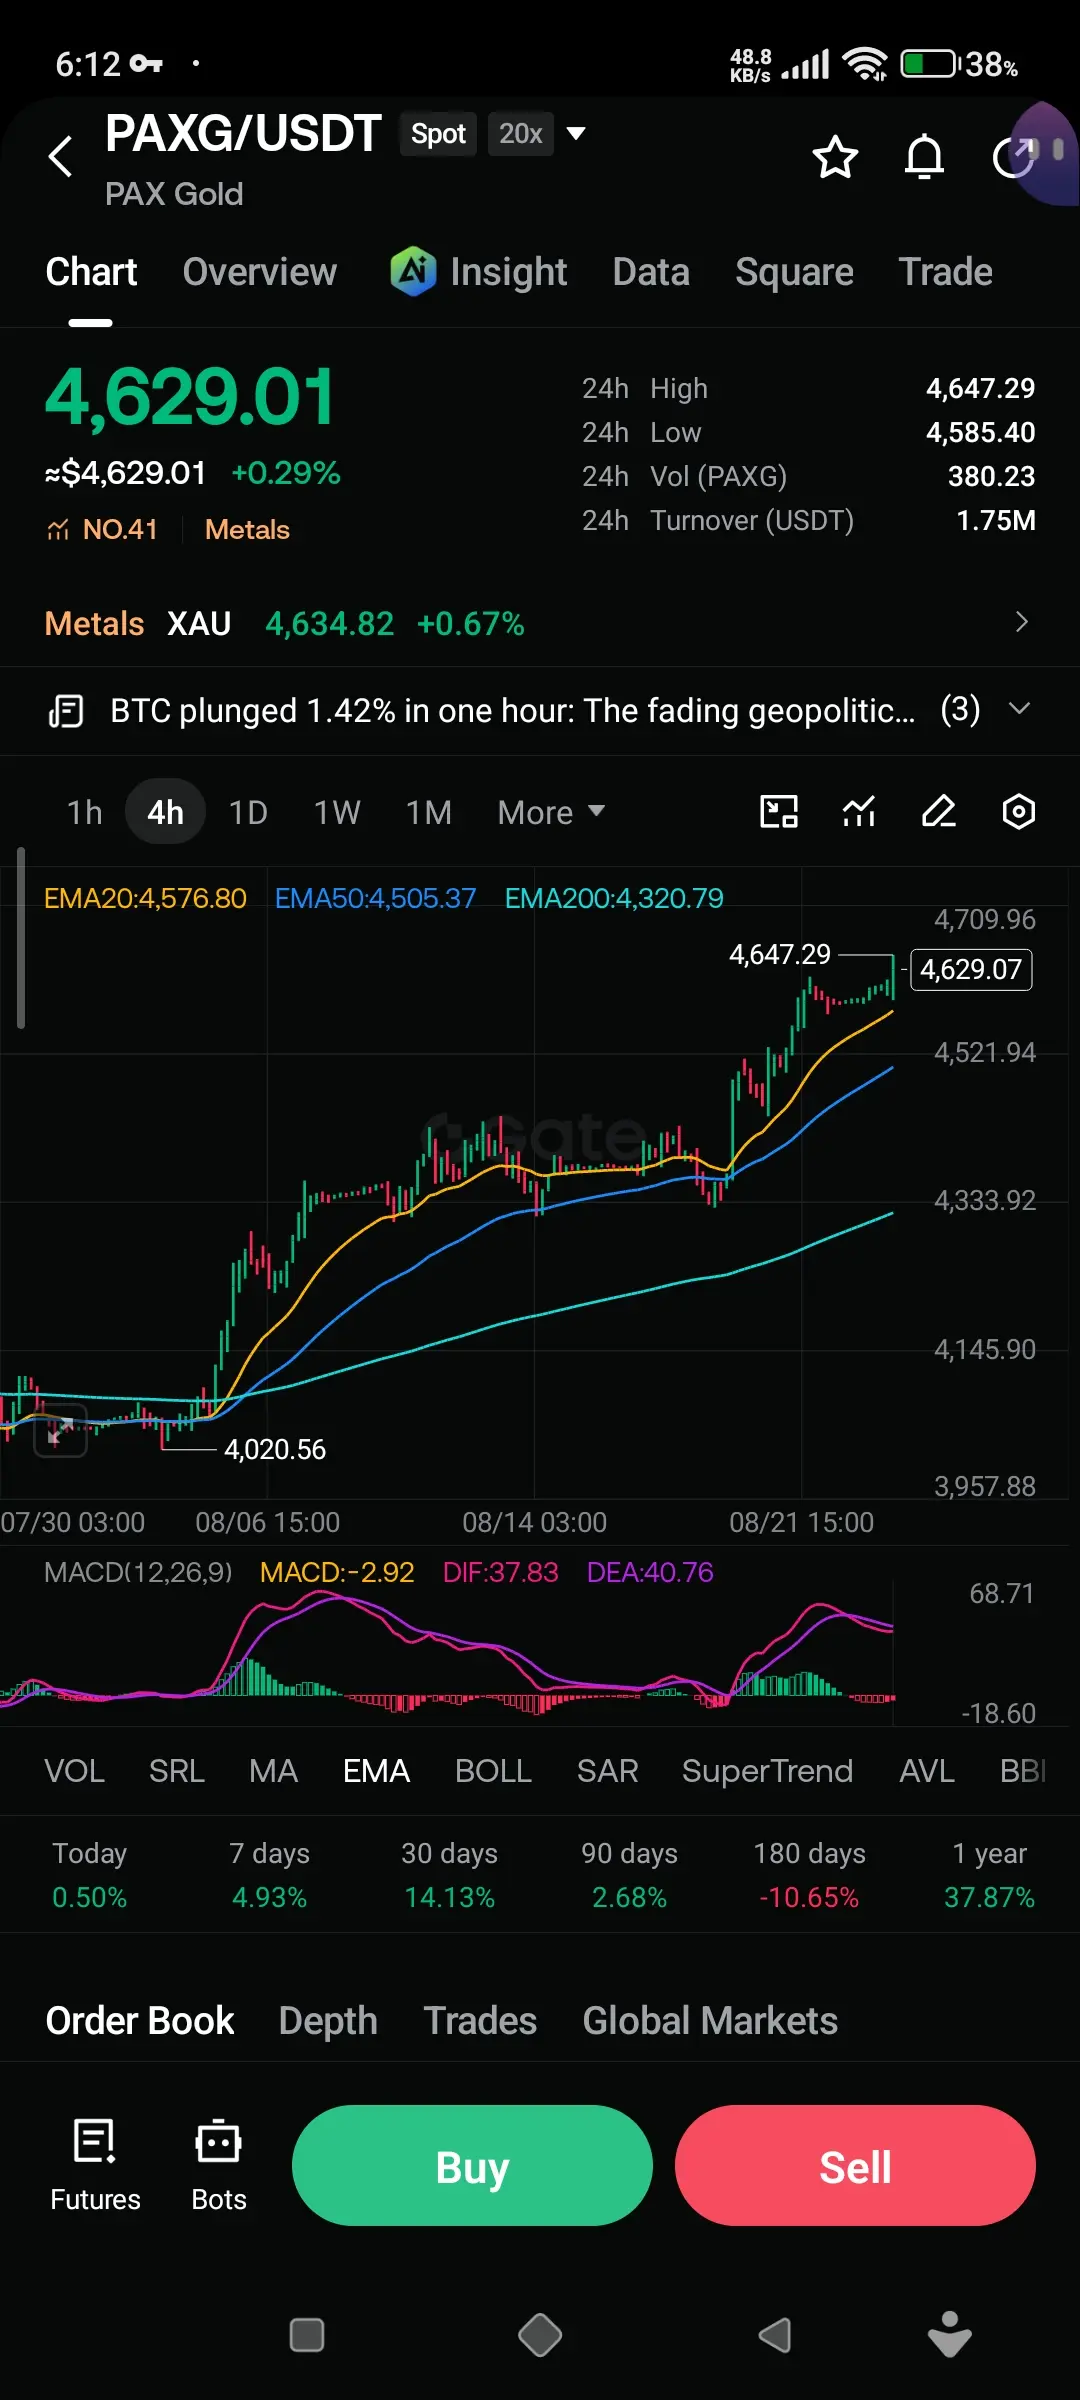
Task: Tap the red Sell button
Action: (x=855, y=2165)
